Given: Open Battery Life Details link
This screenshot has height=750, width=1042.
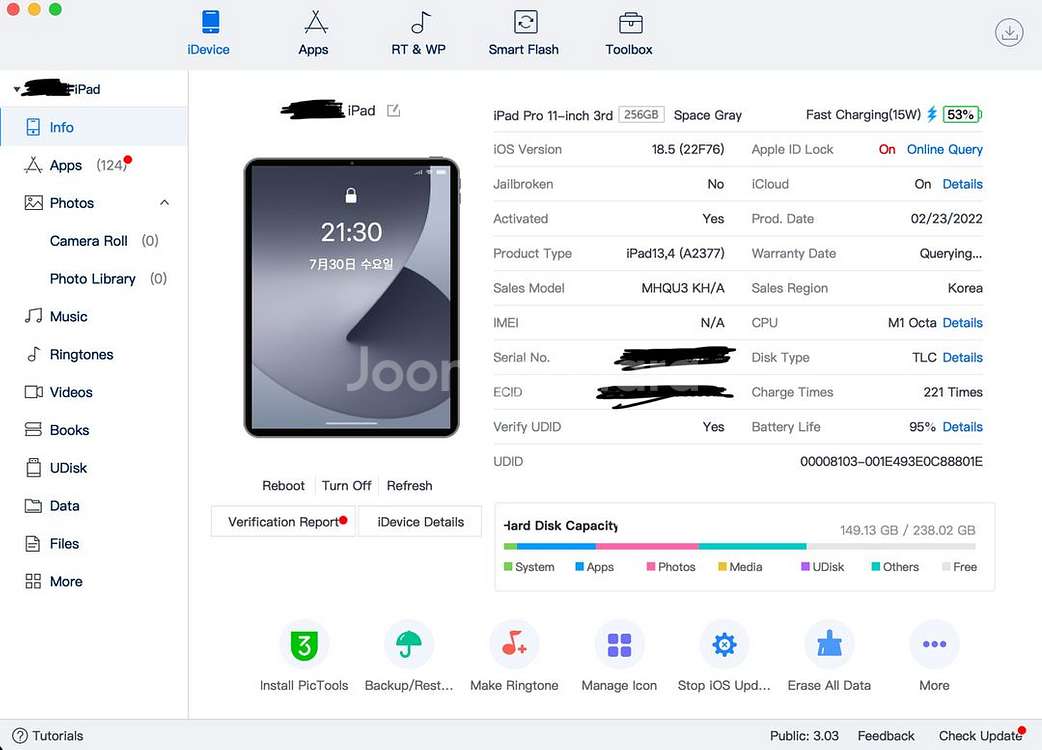Looking at the screenshot, I should (x=962, y=426).
